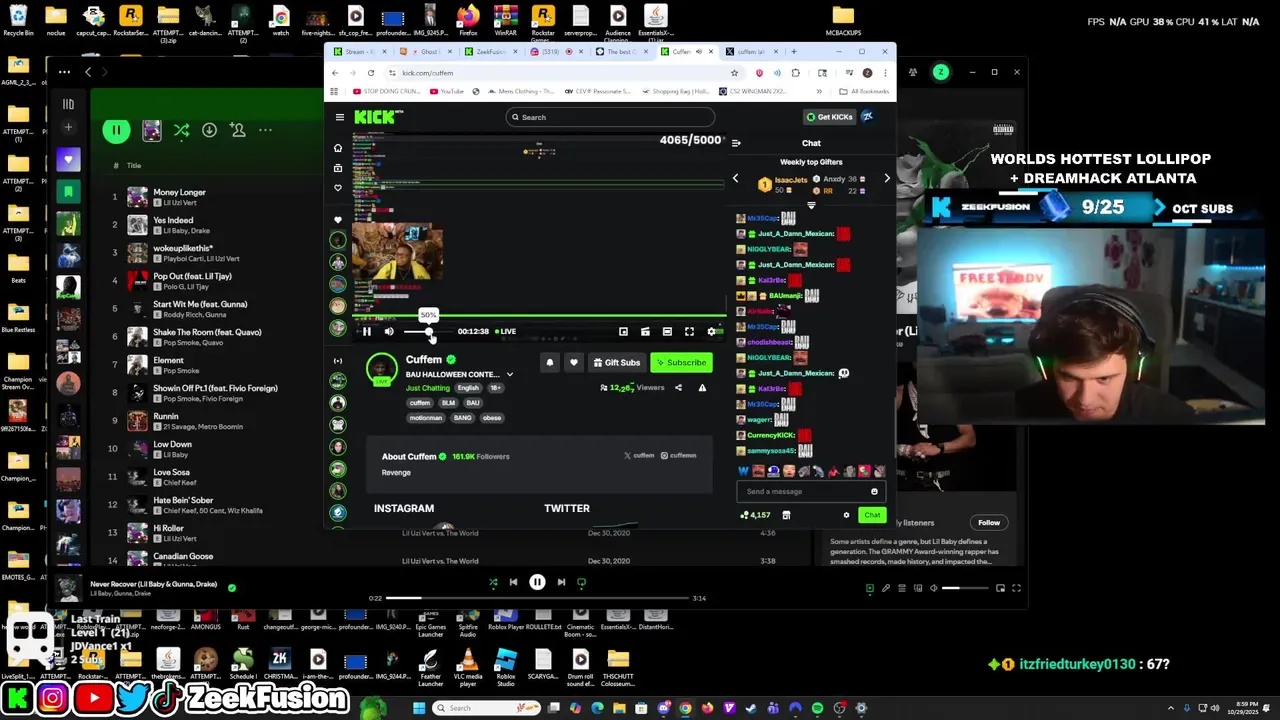
Task: Enter fullscreen in Kick player
Action: [689, 331]
